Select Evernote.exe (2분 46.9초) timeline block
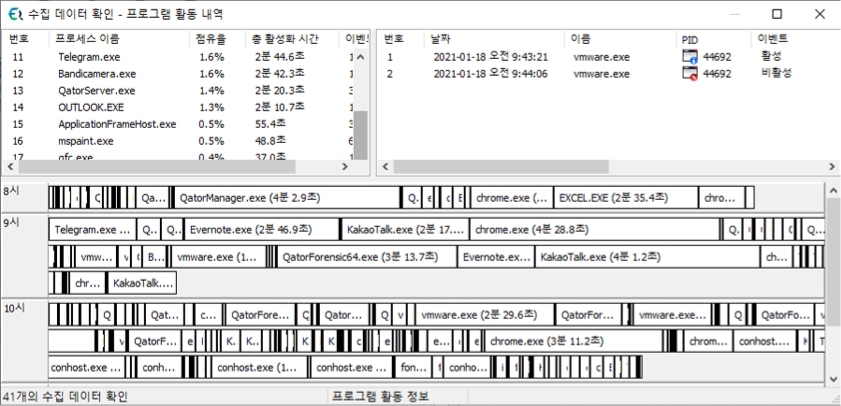This screenshot has height=406, width=841. [x=262, y=230]
